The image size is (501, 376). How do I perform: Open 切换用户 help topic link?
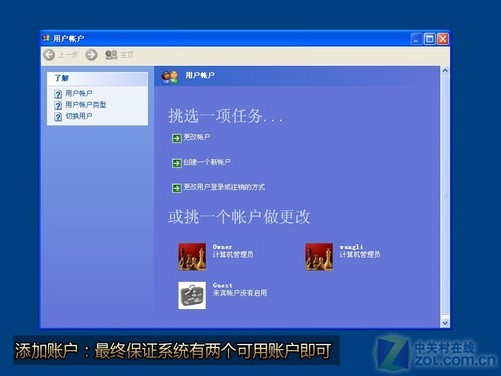(x=79, y=116)
